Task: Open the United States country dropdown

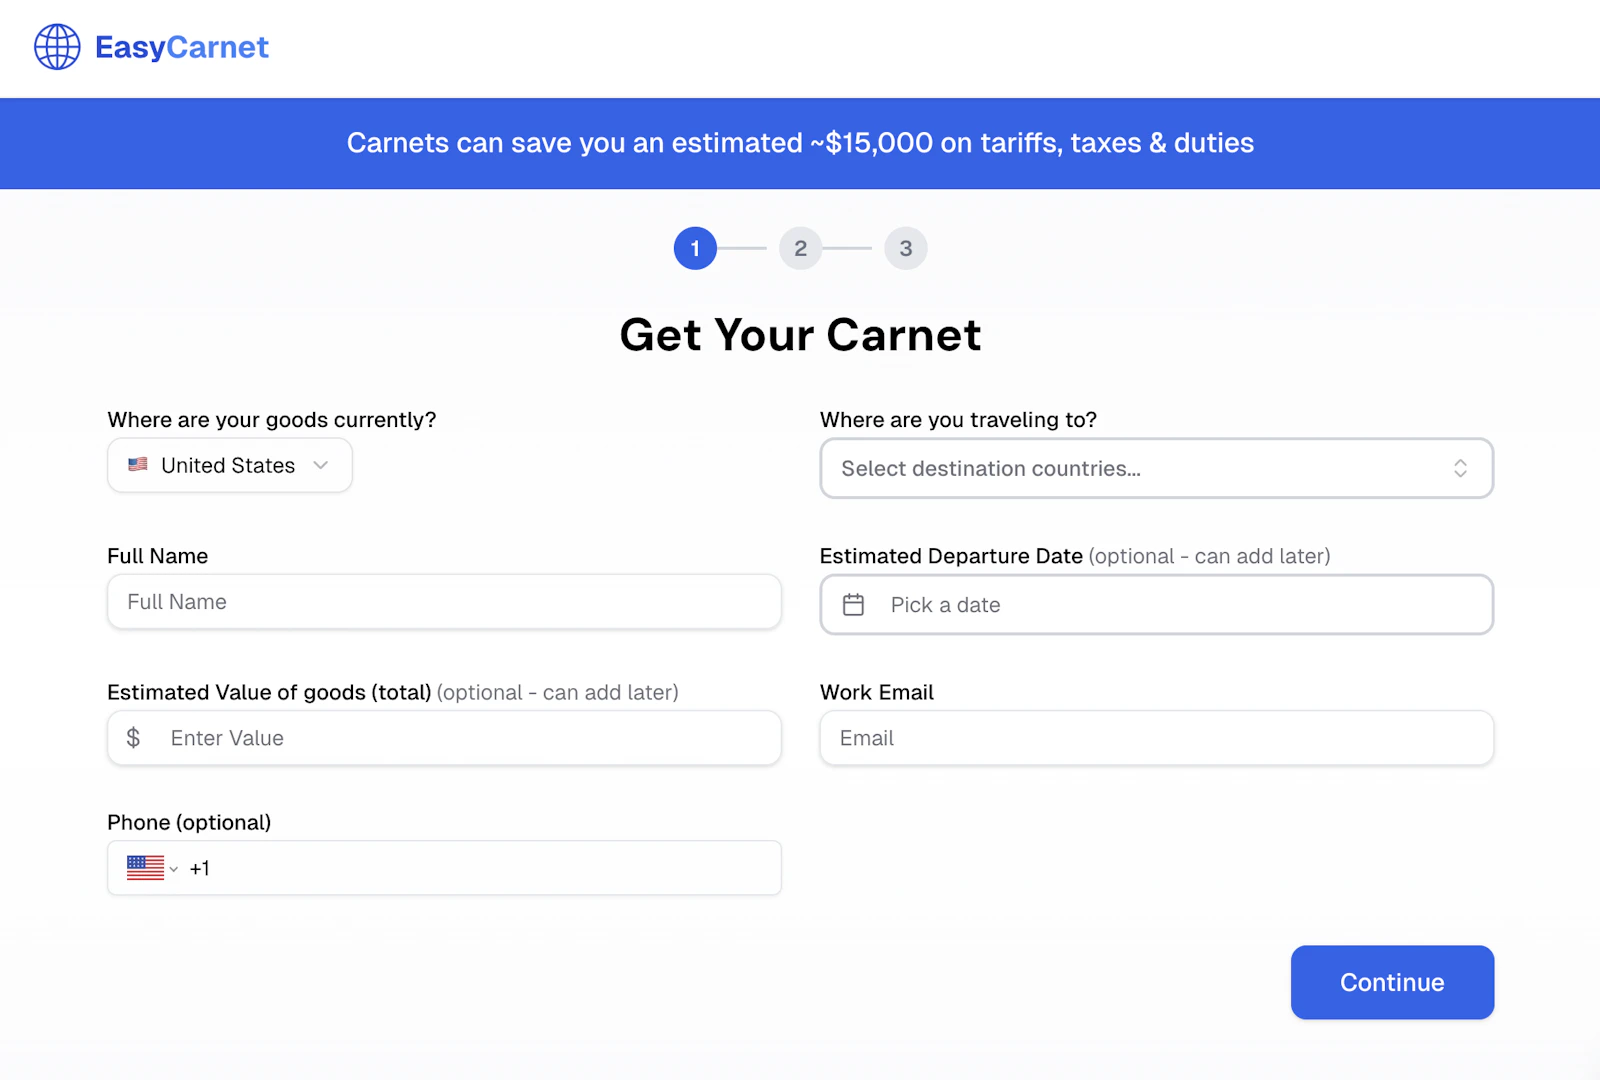Action: click(x=229, y=465)
